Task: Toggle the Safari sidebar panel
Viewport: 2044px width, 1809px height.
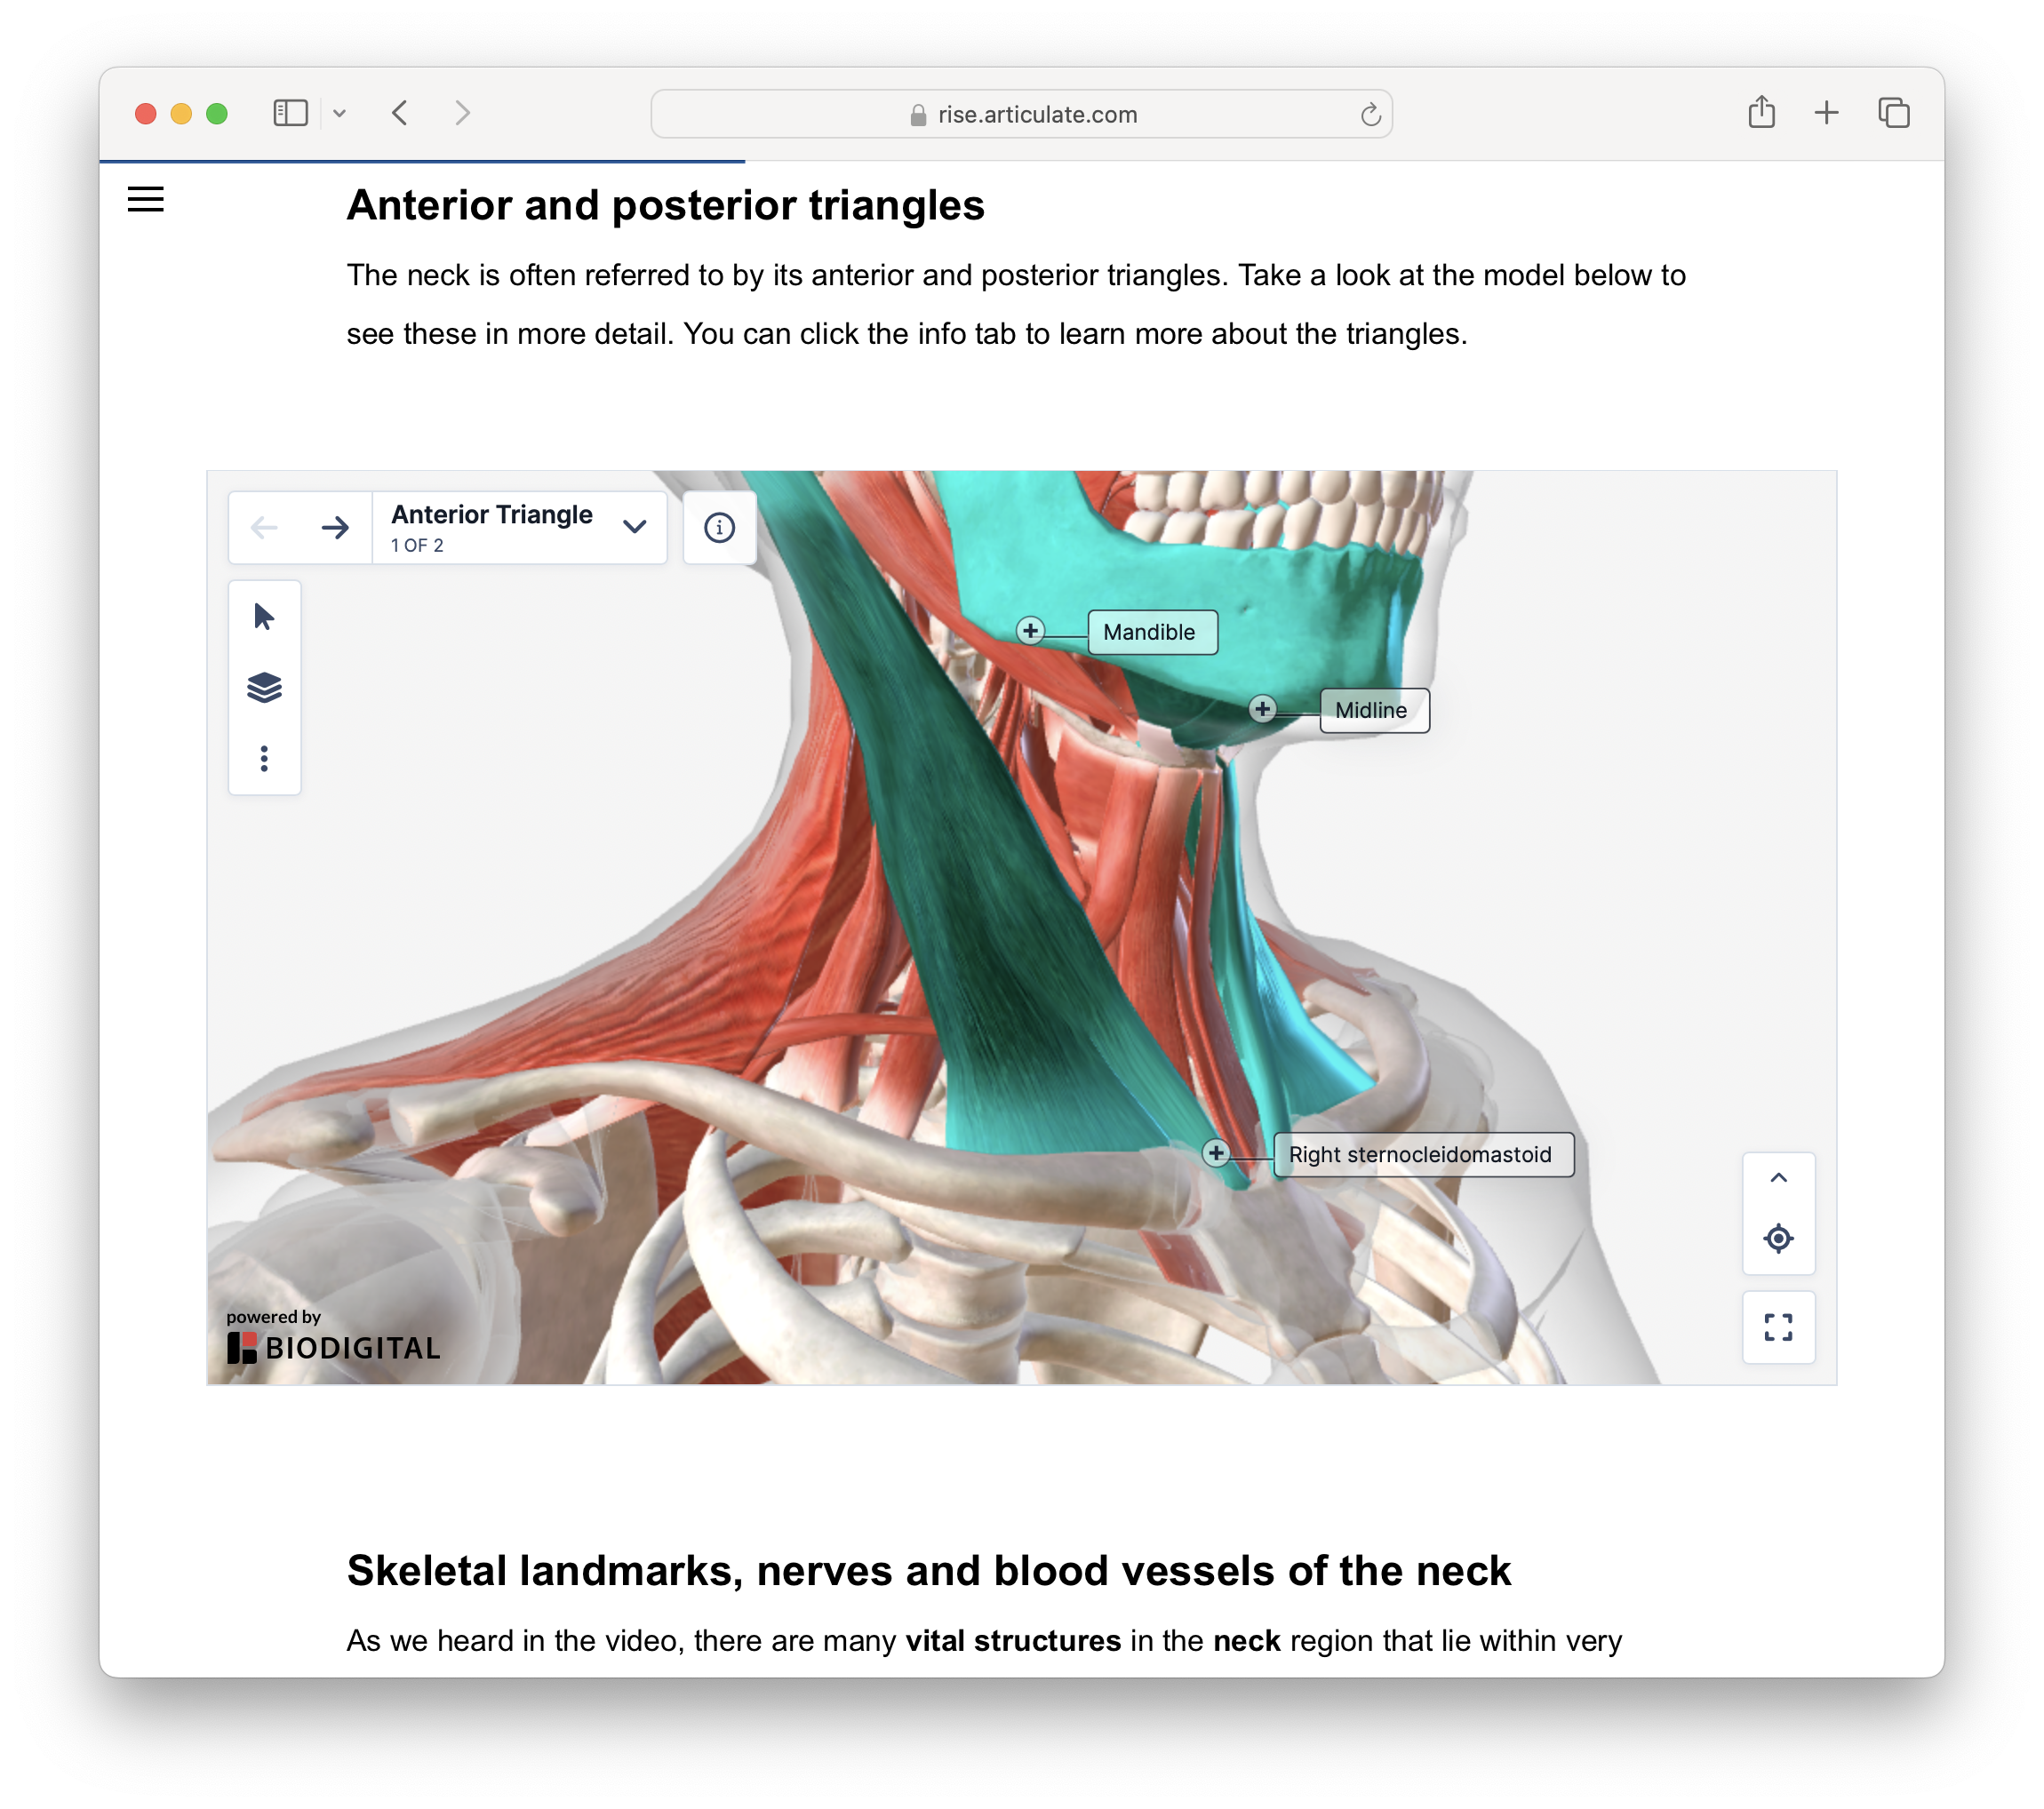Action: tap(290, 113)
